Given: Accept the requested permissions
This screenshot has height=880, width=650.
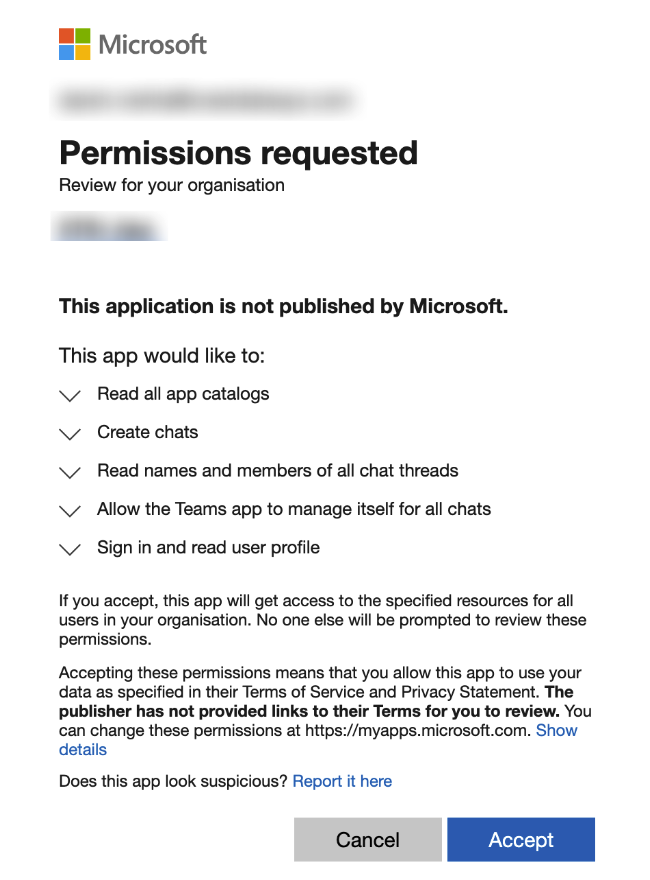Looking at the screenshot, I should 521,840.
